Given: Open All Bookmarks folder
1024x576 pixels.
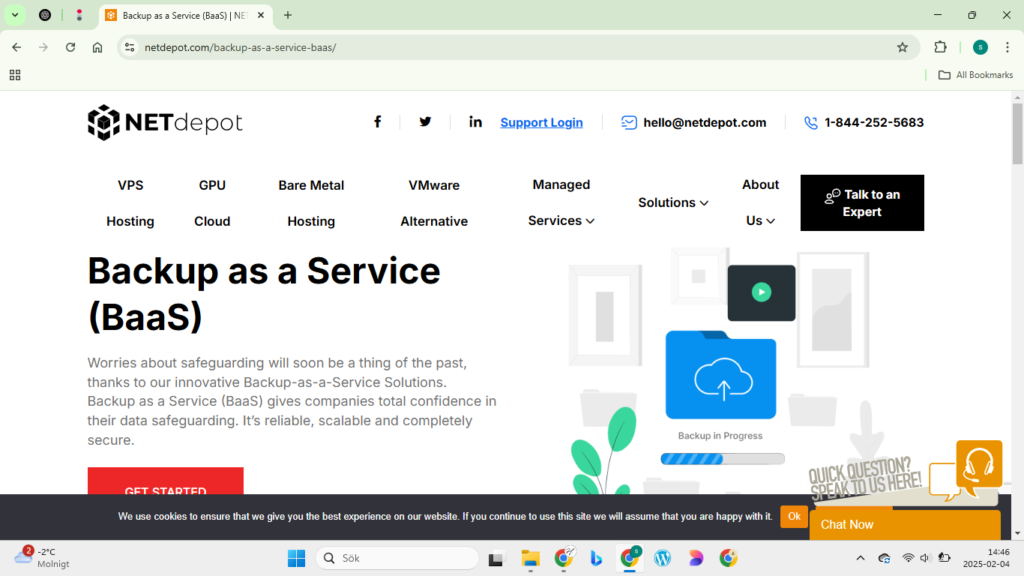Looking at the screenshot, I should point(976,75).
